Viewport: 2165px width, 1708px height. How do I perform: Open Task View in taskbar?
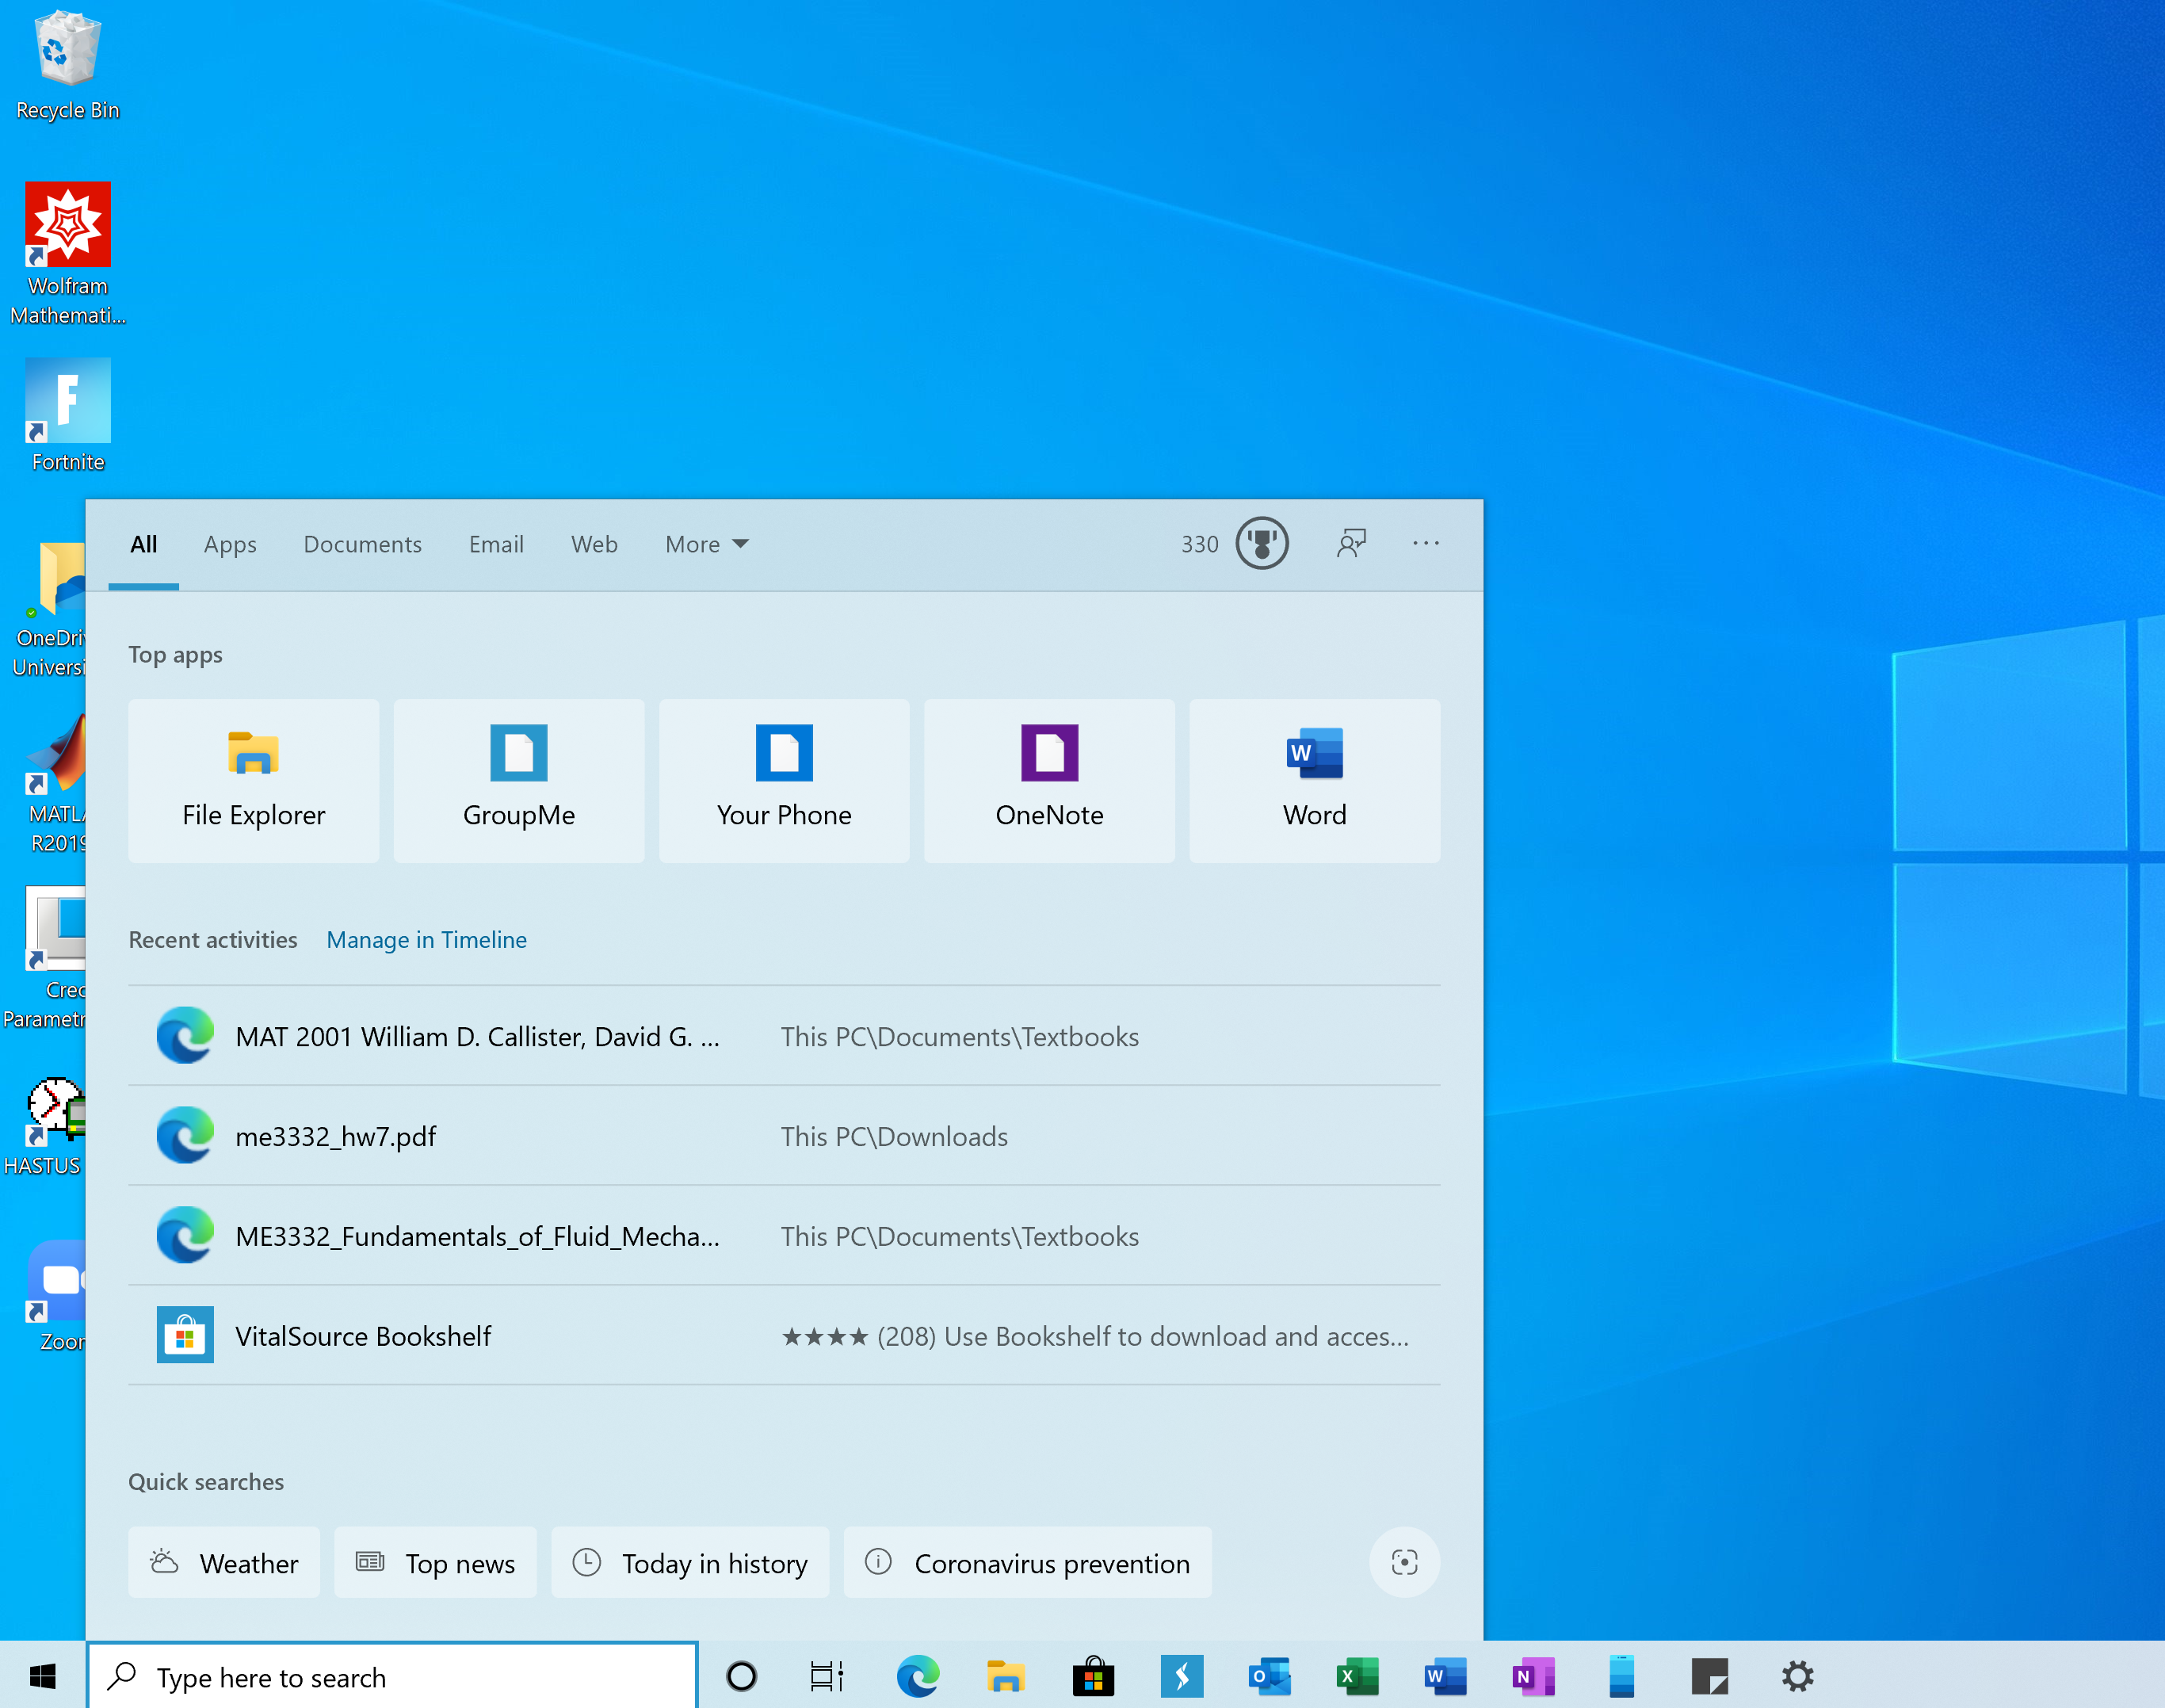pos(827,1676)
